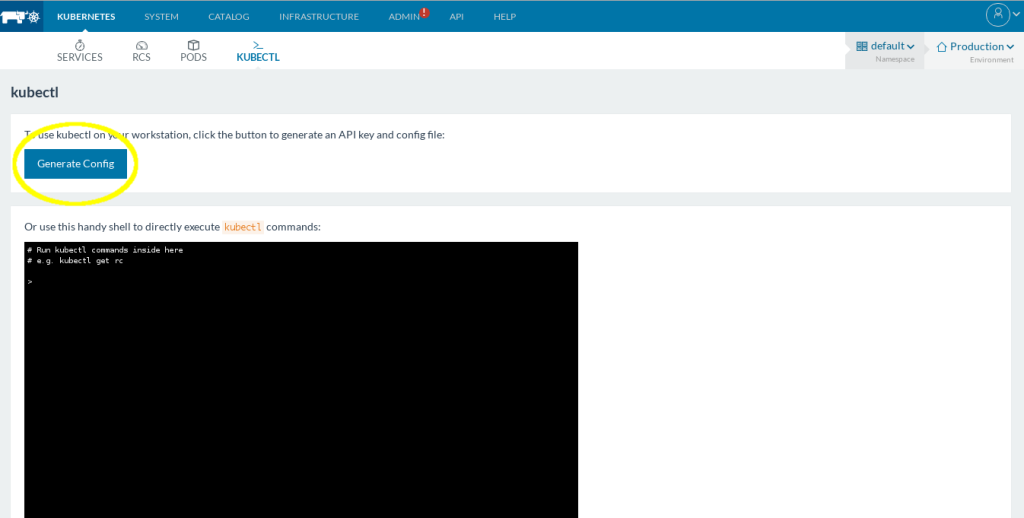
Task: Click the house icon beside Production
Action: 941,46
